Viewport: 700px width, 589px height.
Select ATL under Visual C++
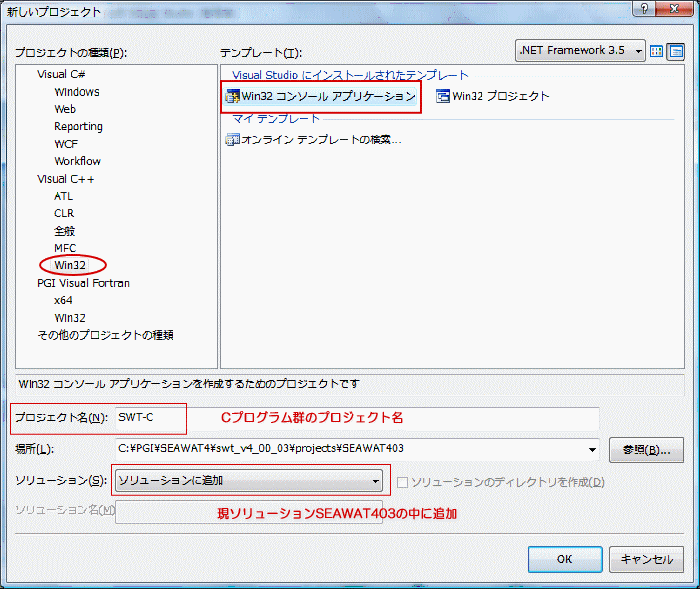pyautogui.click(x=63, y=196)
